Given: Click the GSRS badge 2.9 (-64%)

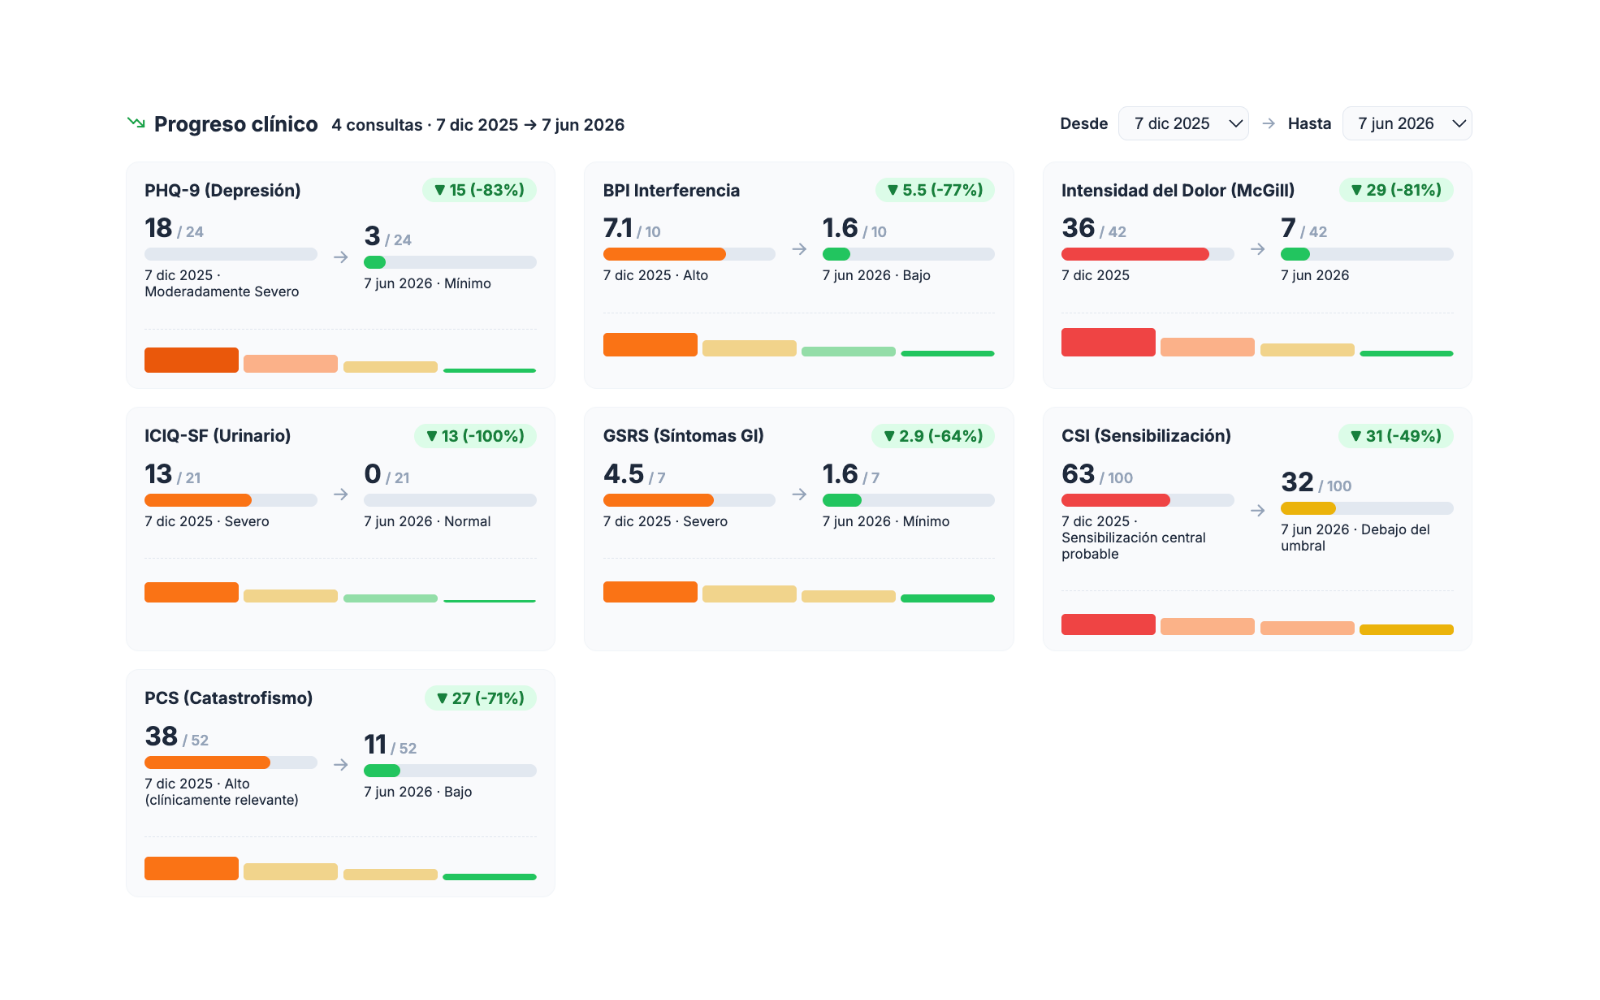Looking at the screenshot, I should 933,436.
